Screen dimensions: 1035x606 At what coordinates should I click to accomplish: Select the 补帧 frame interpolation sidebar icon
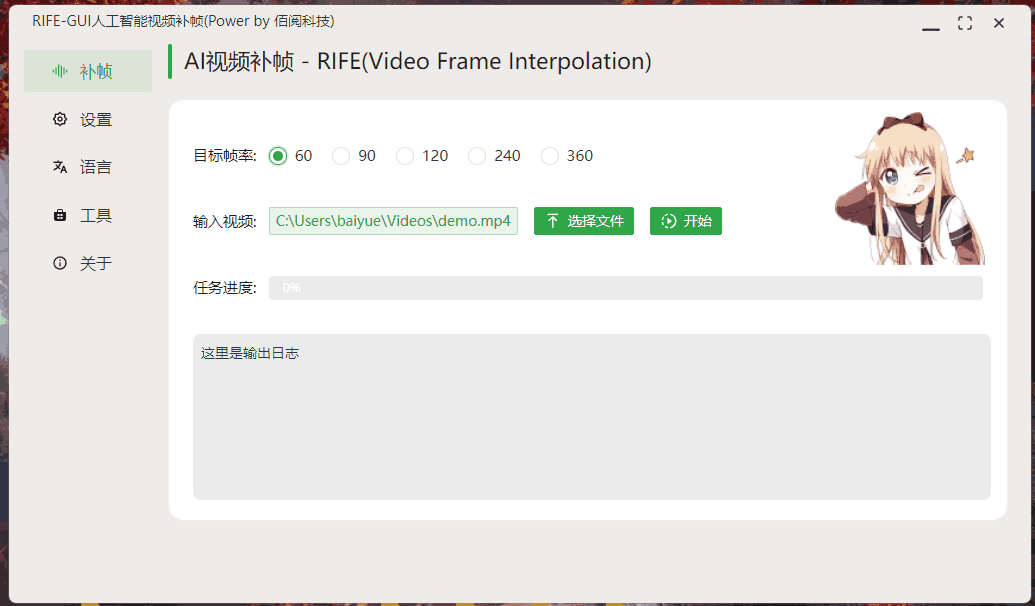60,71
